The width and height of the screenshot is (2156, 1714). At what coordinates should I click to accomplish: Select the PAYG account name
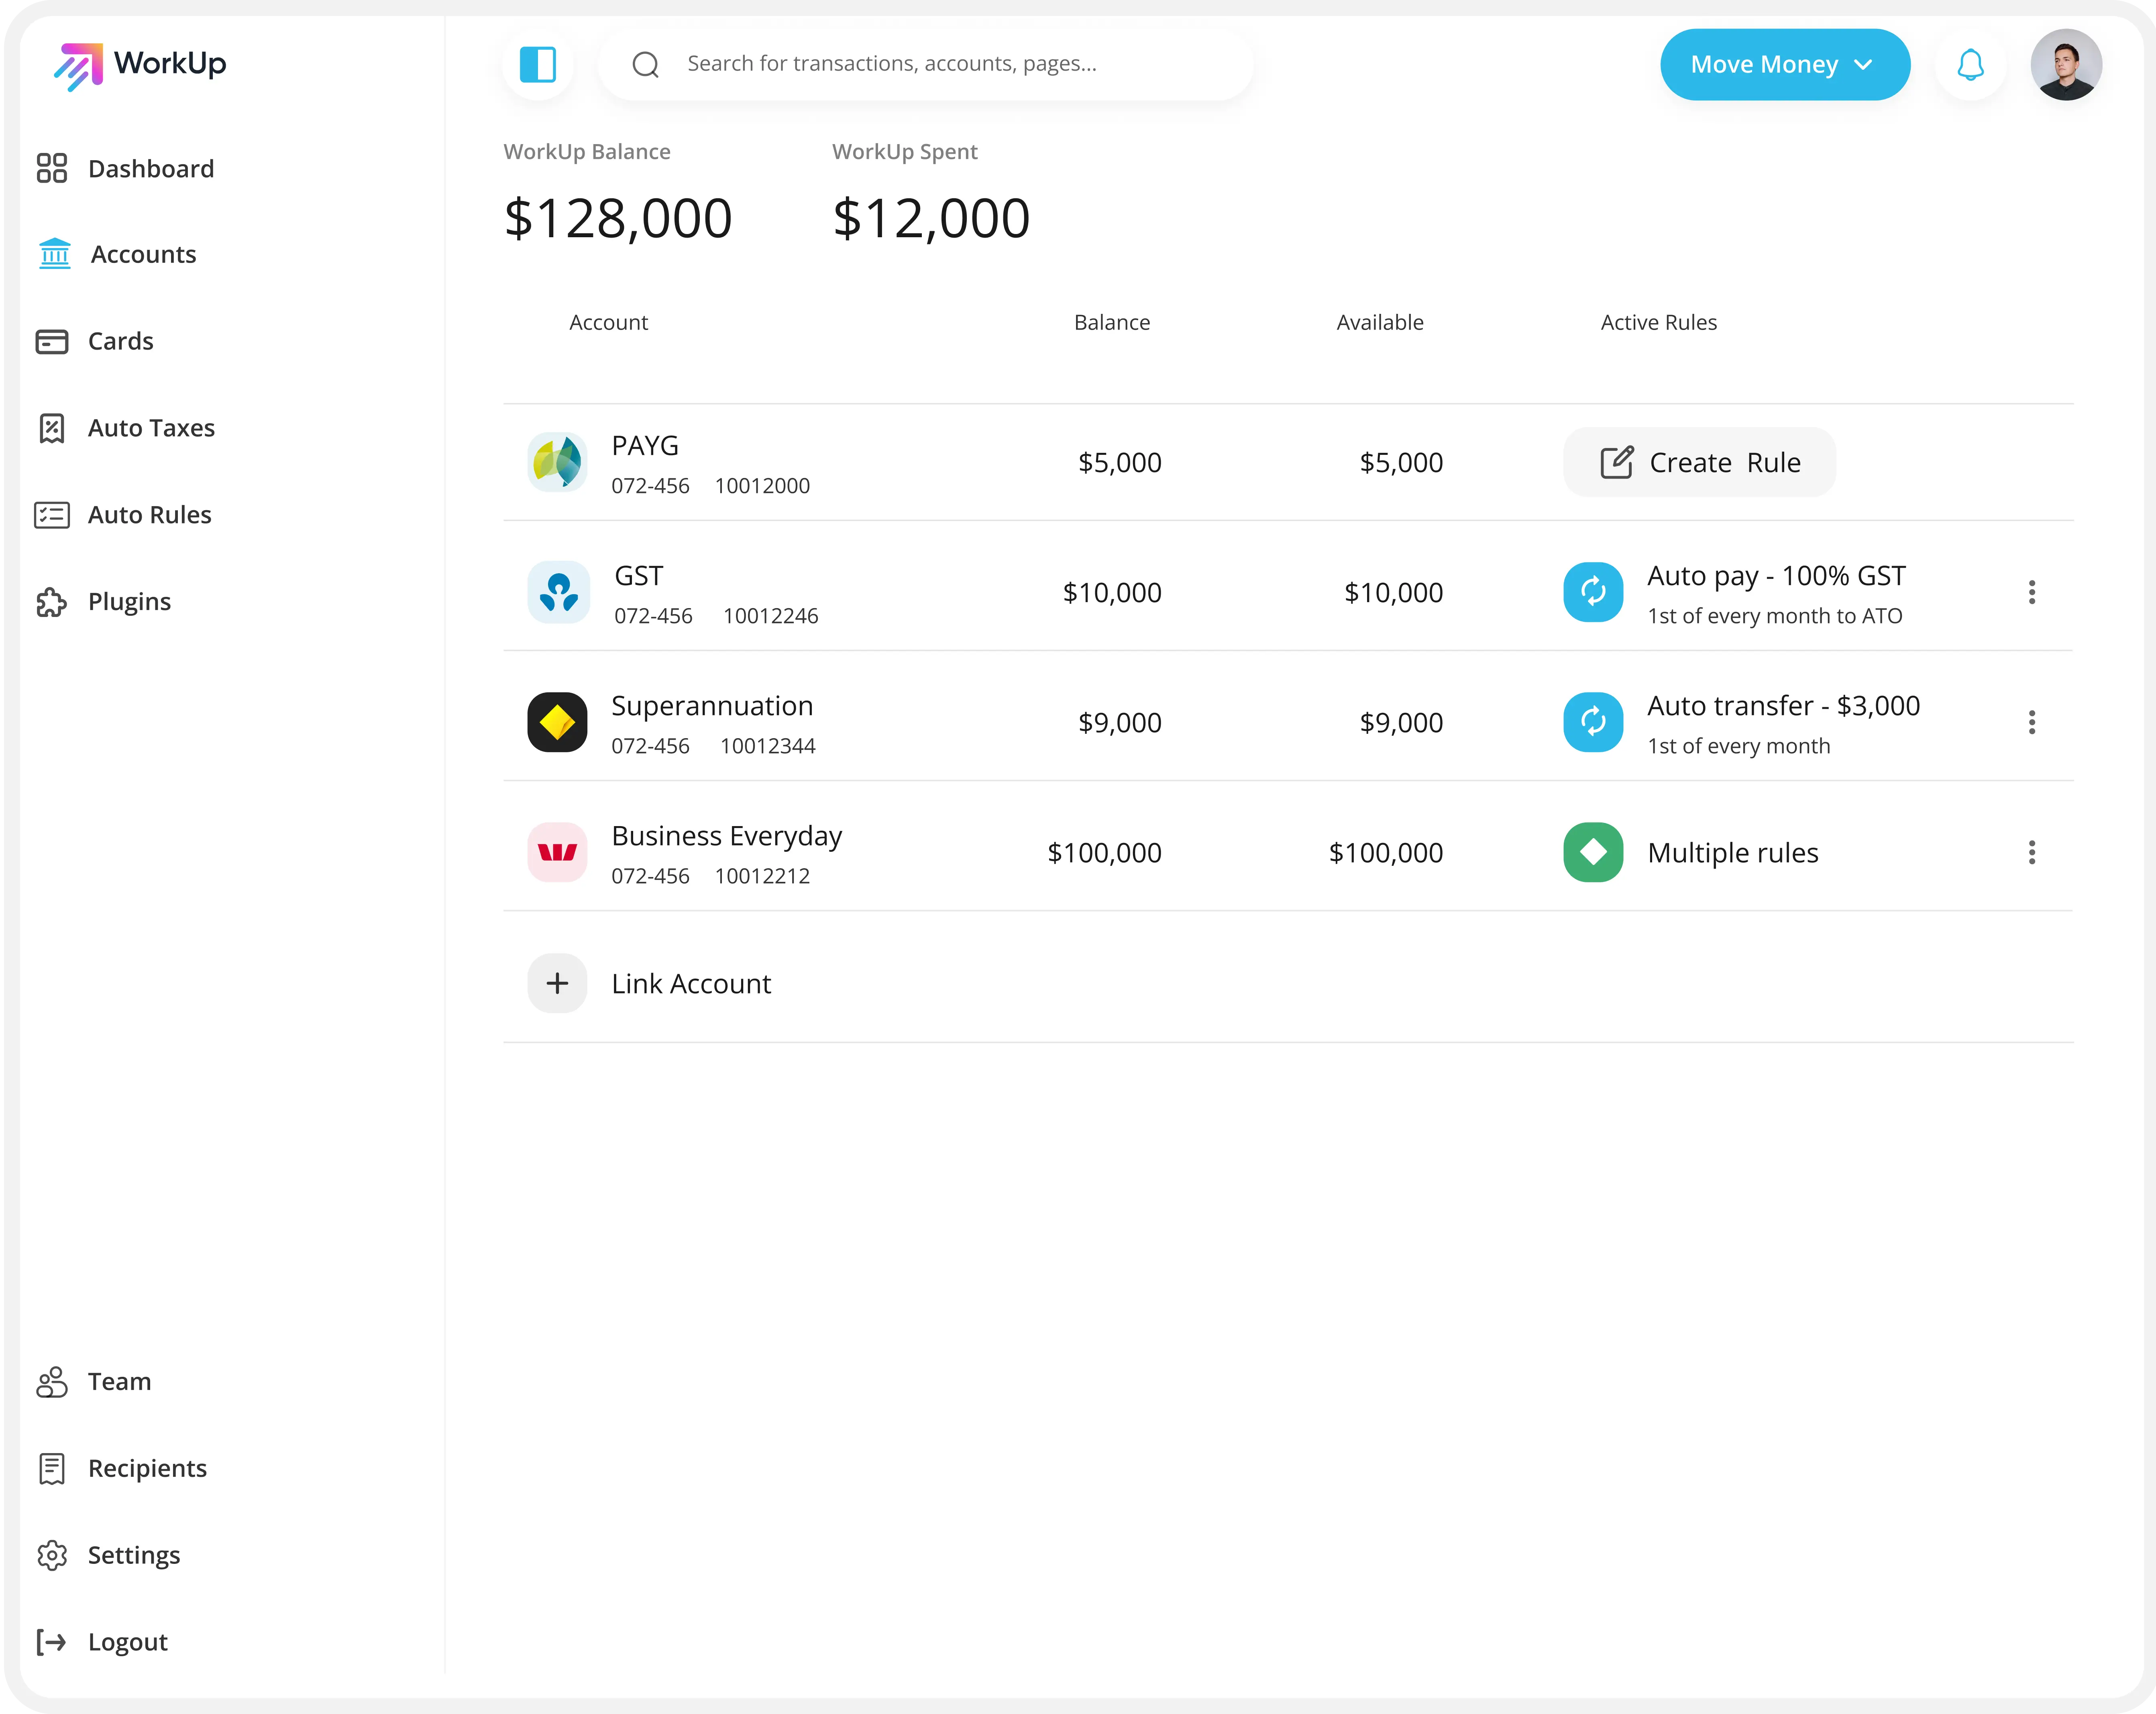point(645,446)
